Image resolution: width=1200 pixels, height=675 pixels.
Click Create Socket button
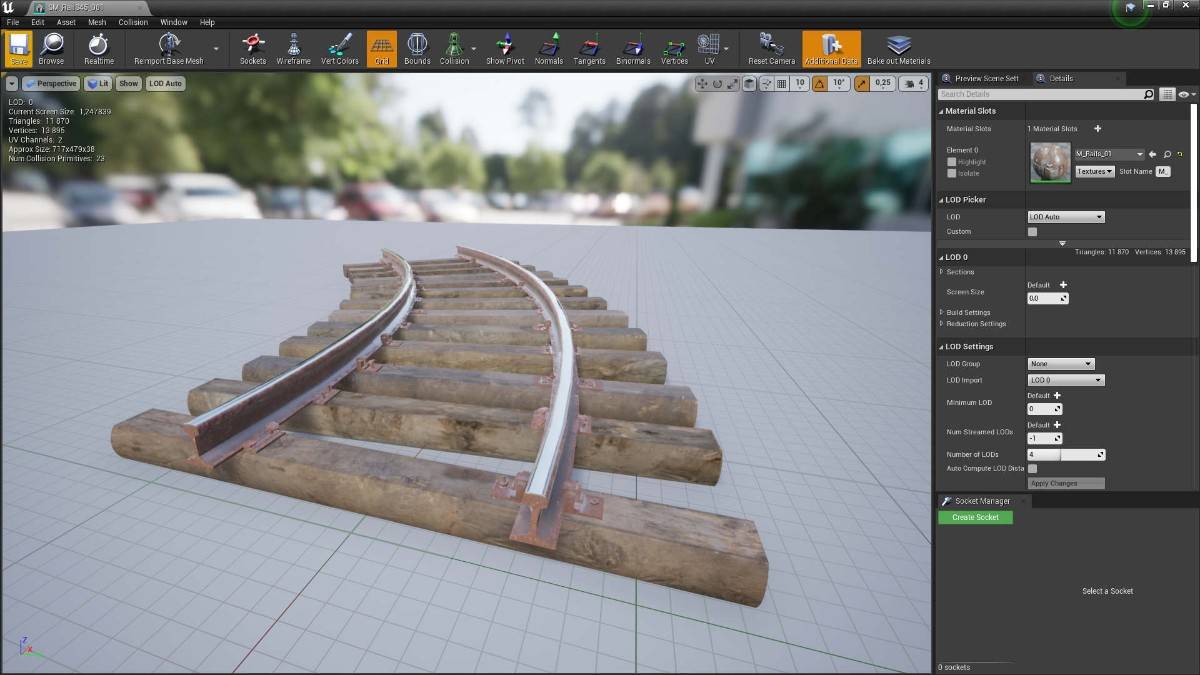click(976, 517)
